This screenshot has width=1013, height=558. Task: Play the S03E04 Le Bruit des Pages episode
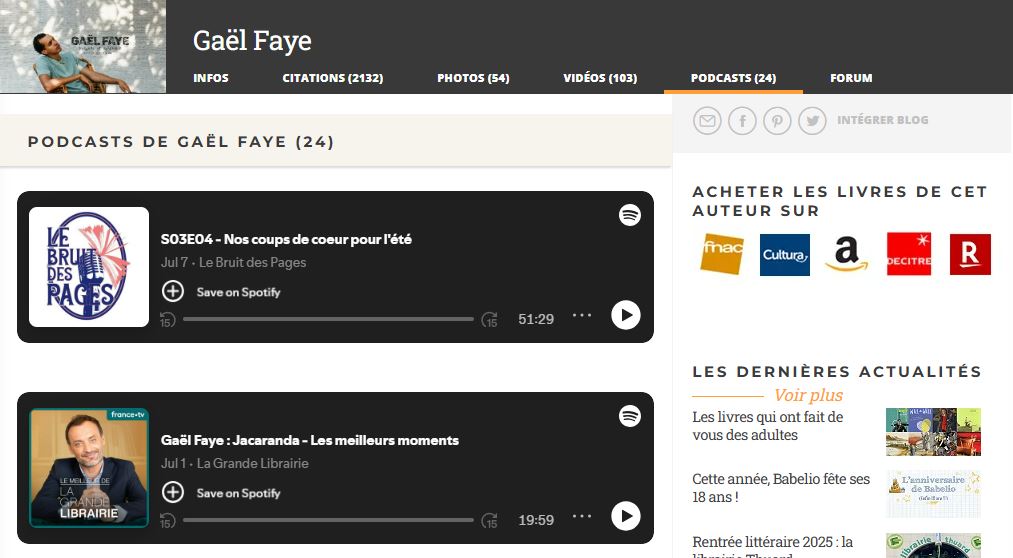626,315
